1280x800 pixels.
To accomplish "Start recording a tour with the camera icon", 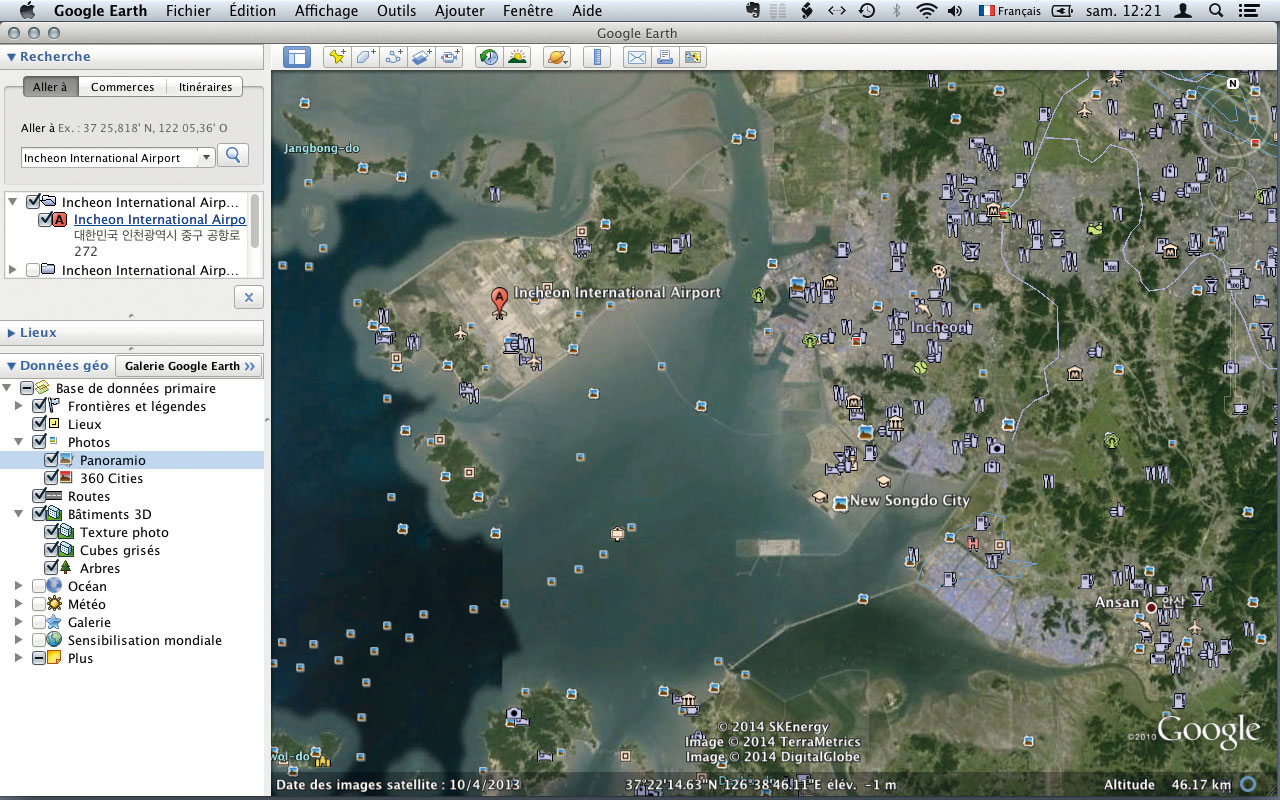I will click(x=450, y=57).
